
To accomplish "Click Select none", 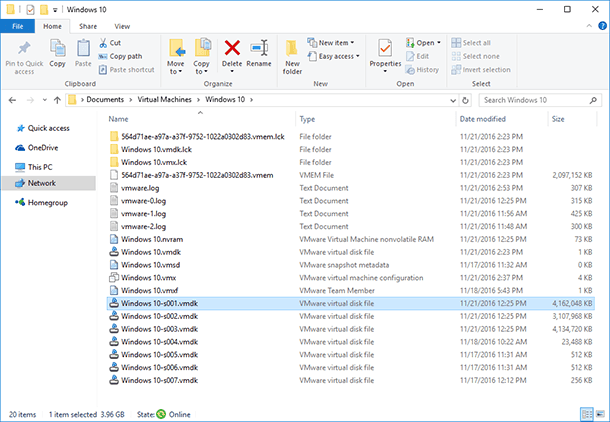I will 475,56.
